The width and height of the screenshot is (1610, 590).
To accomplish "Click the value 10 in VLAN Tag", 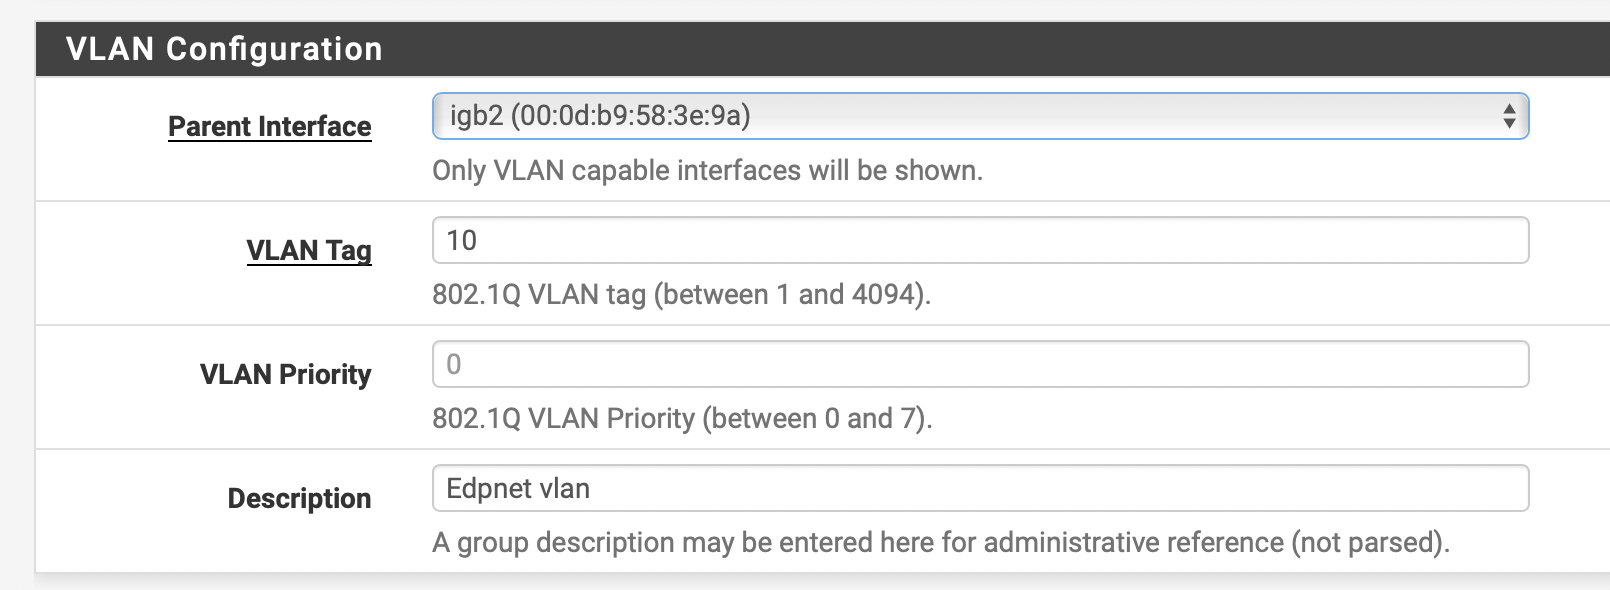I will pos(462,240).
